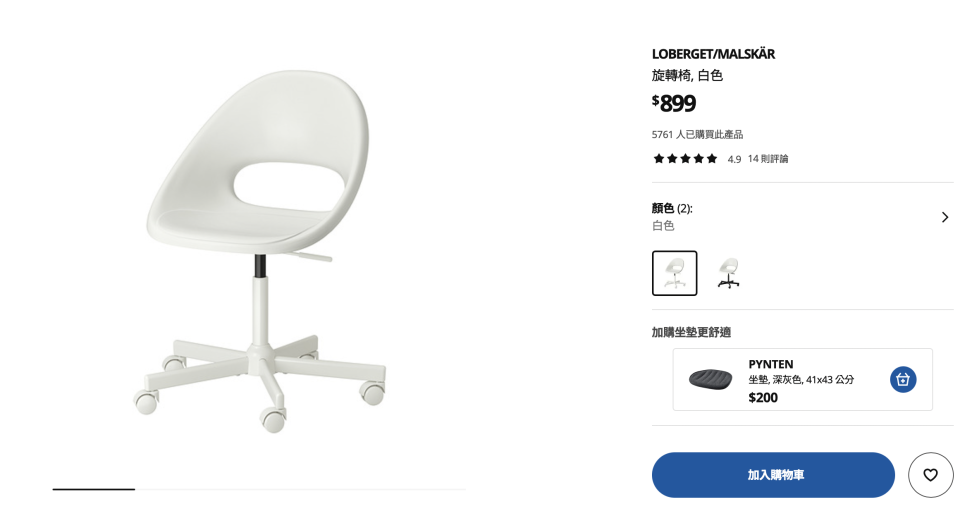The height and width of the screenshot is (511, 960).
Task: Click the 加入購物車 button
Action: coord(773,475)
